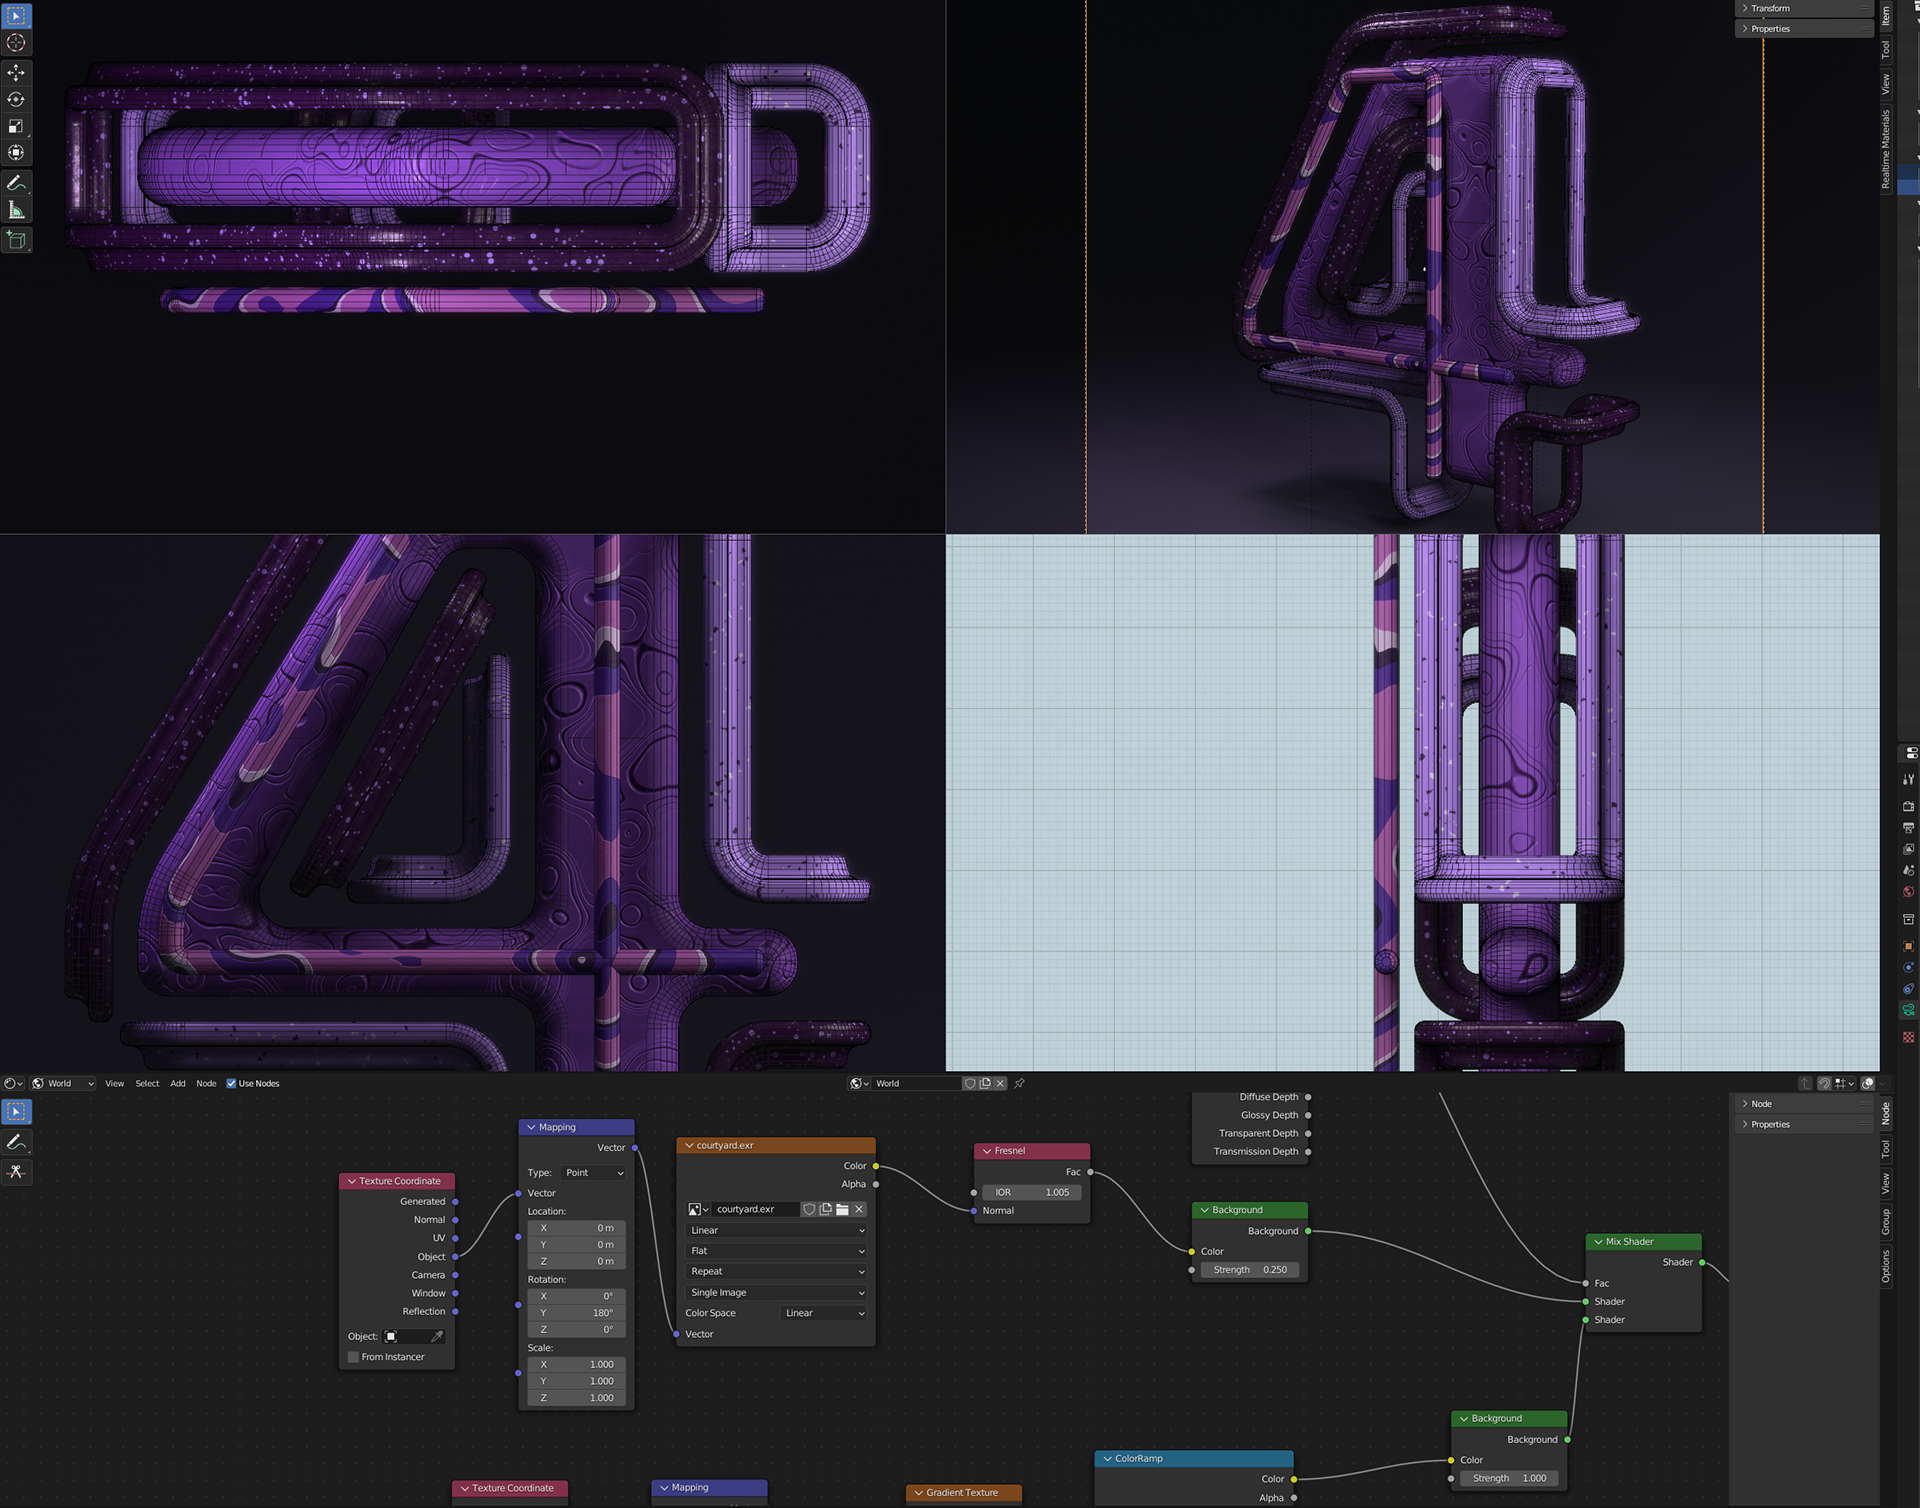Pin the World node tree

pos(1019,1083)
